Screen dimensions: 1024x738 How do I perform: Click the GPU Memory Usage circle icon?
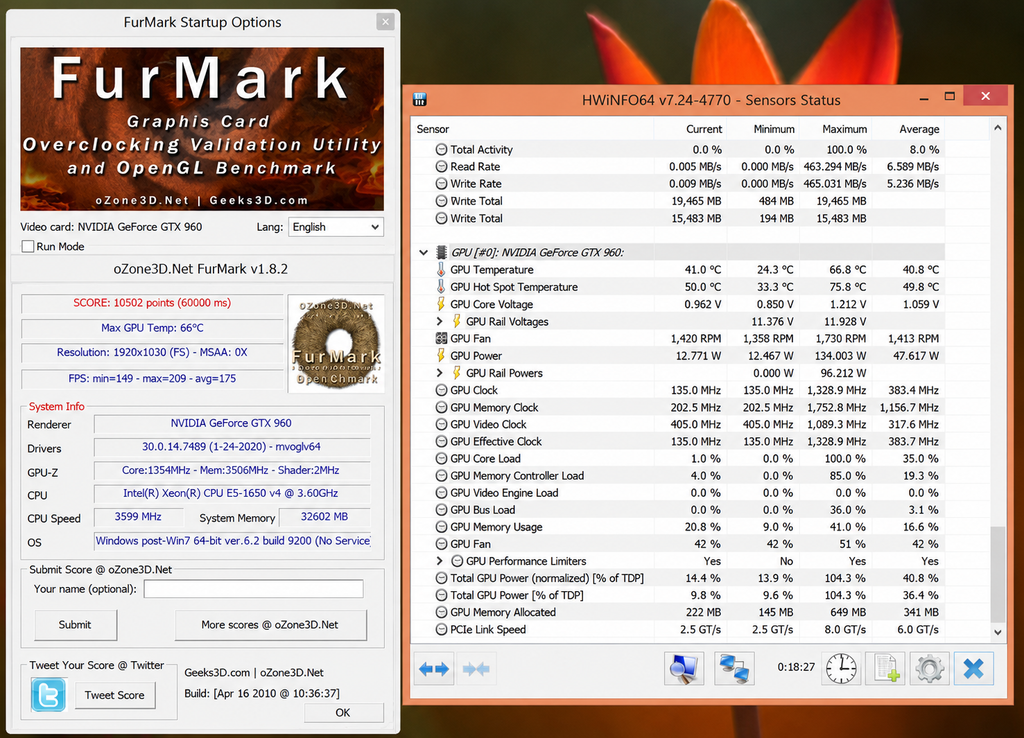tap(441, 527)
